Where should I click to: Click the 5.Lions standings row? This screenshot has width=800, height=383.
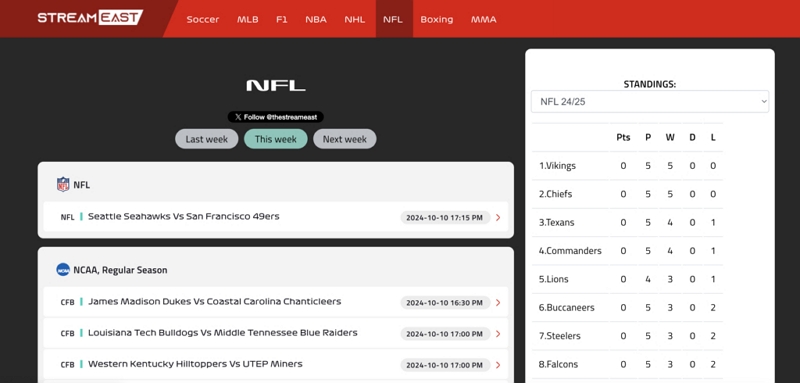(x=628, y=279)
